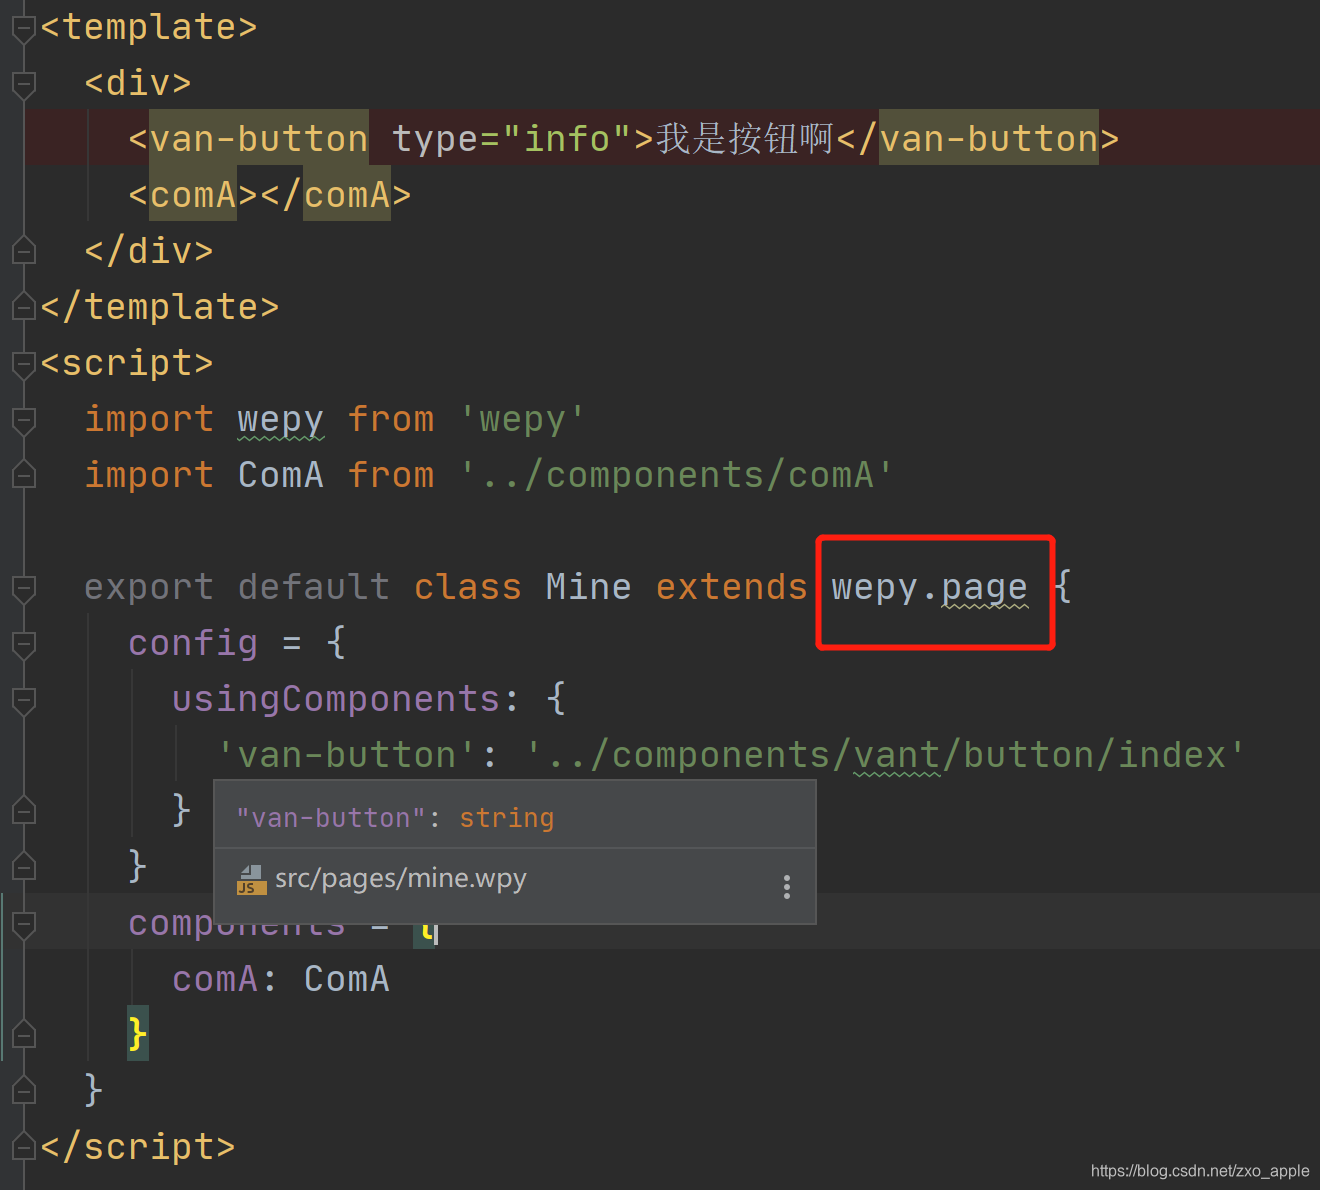Collapse the <script> fold marker in gutter
This screenshot has height=1190, width=1320.
click(24, 364)
